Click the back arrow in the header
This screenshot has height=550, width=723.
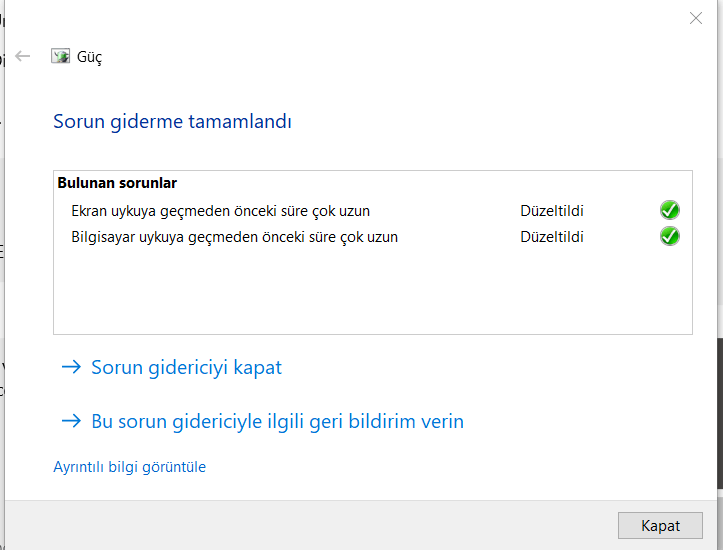[x=22, y=56]
